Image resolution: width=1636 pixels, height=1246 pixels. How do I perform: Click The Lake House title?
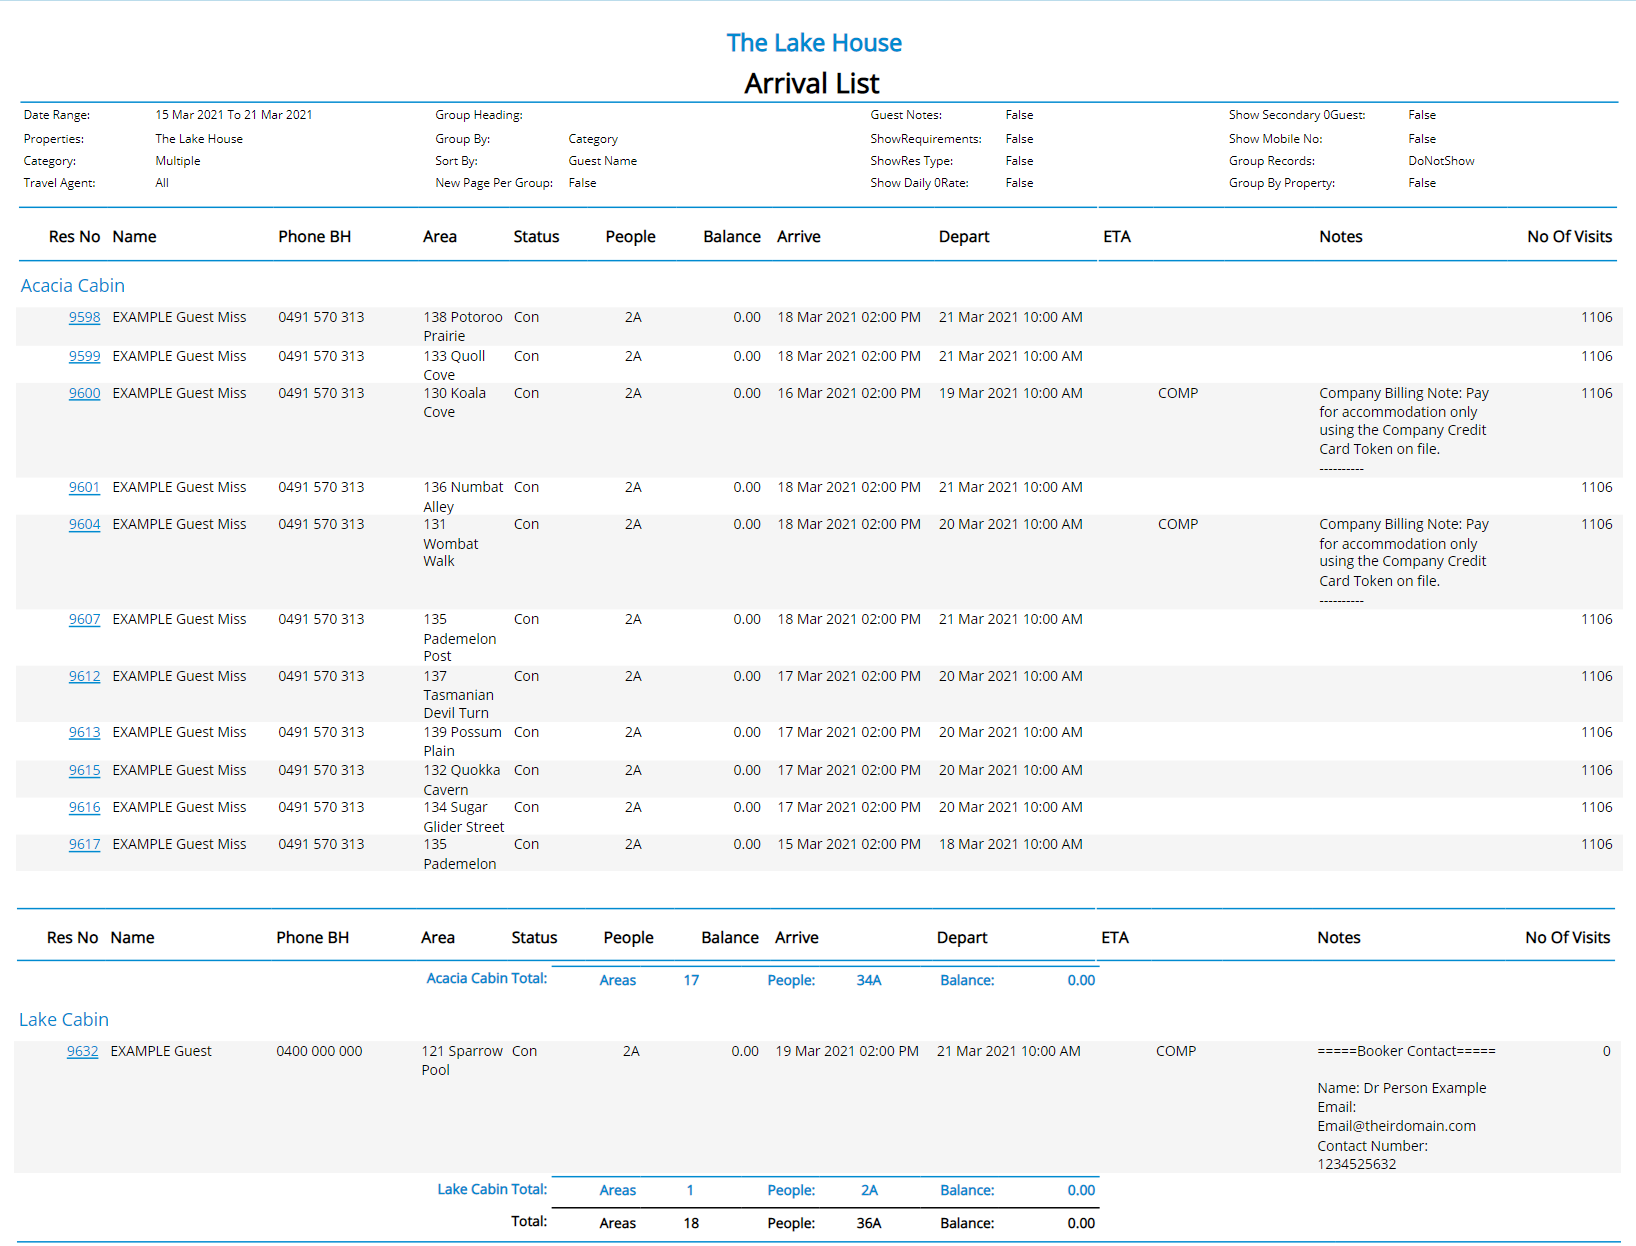point(814,43)
